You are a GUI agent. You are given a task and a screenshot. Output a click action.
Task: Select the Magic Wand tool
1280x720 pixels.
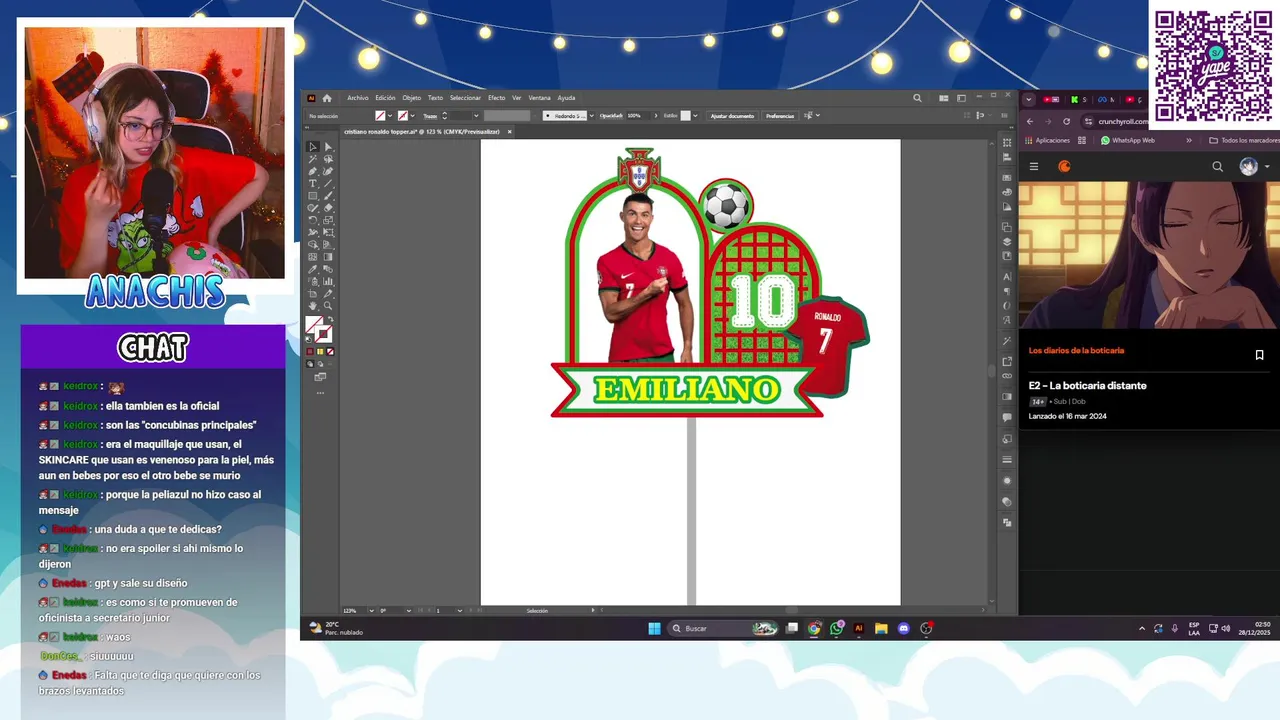(x=313, y=159)
